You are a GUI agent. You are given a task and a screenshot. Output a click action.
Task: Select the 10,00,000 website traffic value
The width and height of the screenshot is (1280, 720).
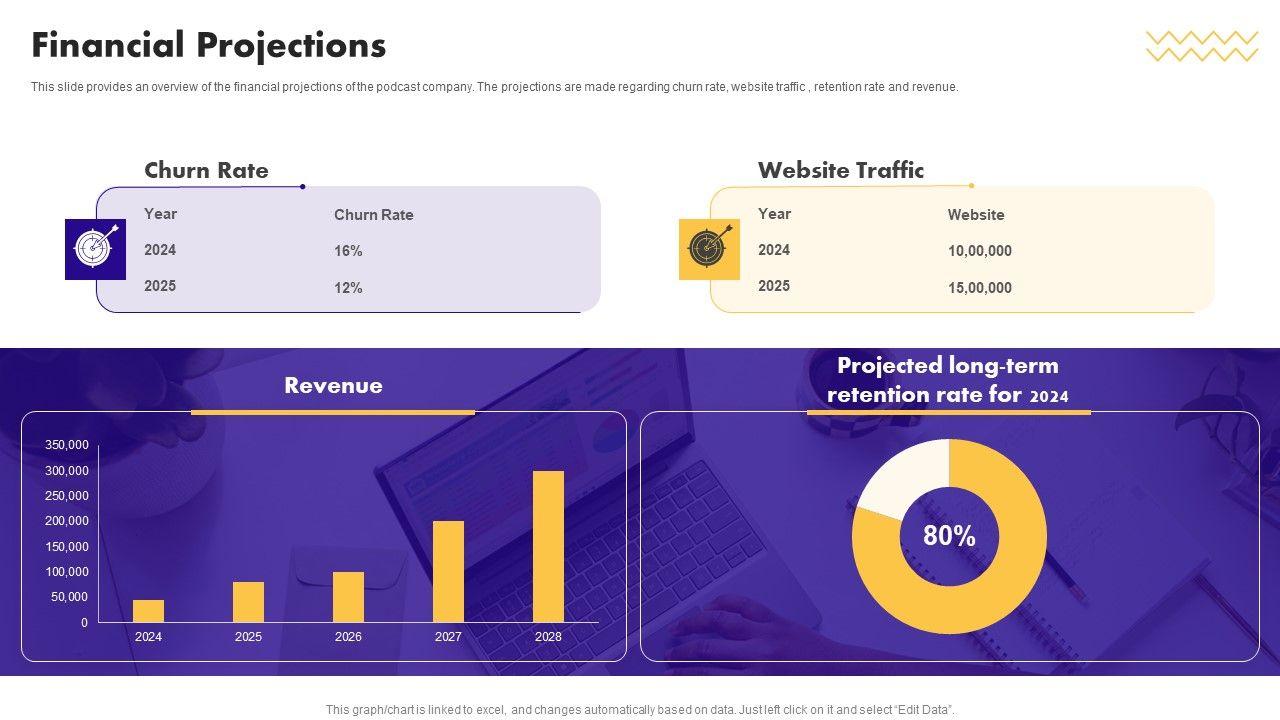(979, 251)
